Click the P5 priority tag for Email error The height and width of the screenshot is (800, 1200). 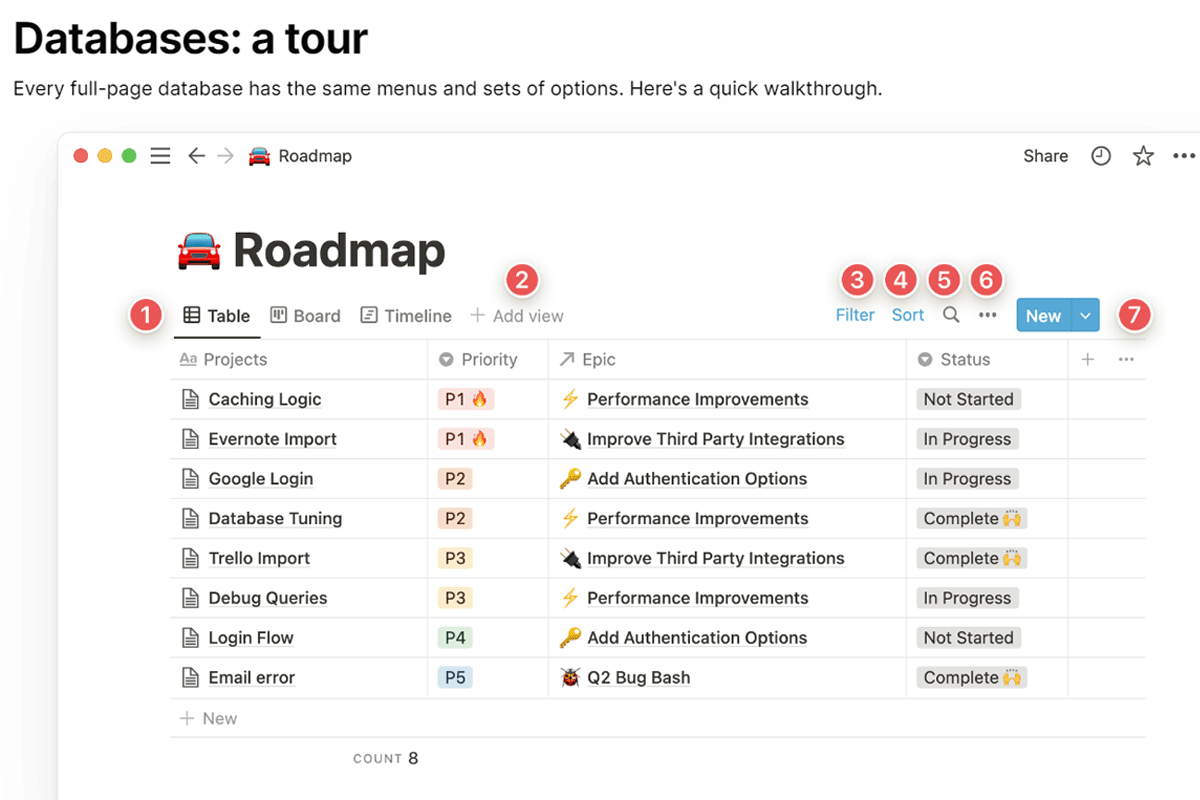coord(455,678)
